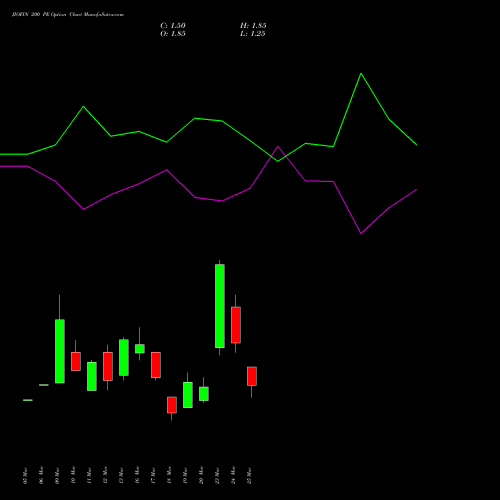
Task: Select the 25 Mar date label
Action: (x=250, y=475)
